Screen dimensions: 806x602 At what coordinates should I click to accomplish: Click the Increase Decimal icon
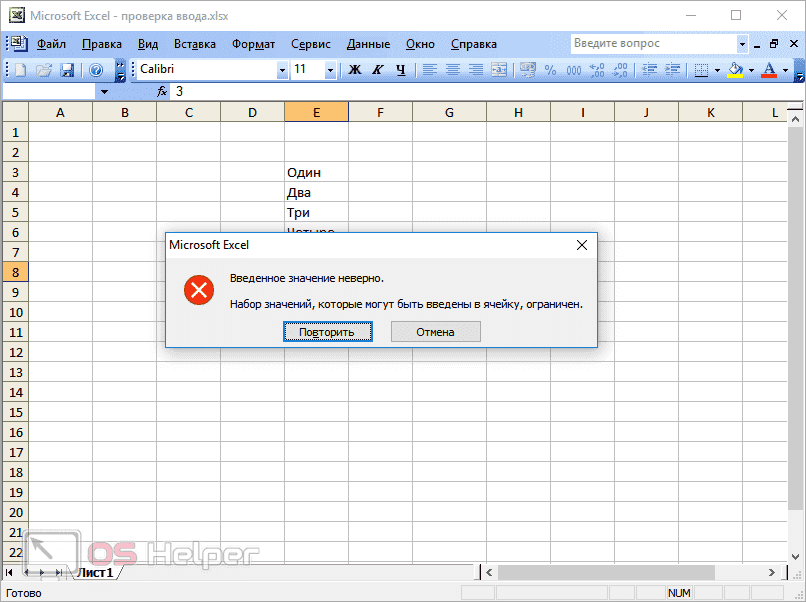(x=595, y=71)
